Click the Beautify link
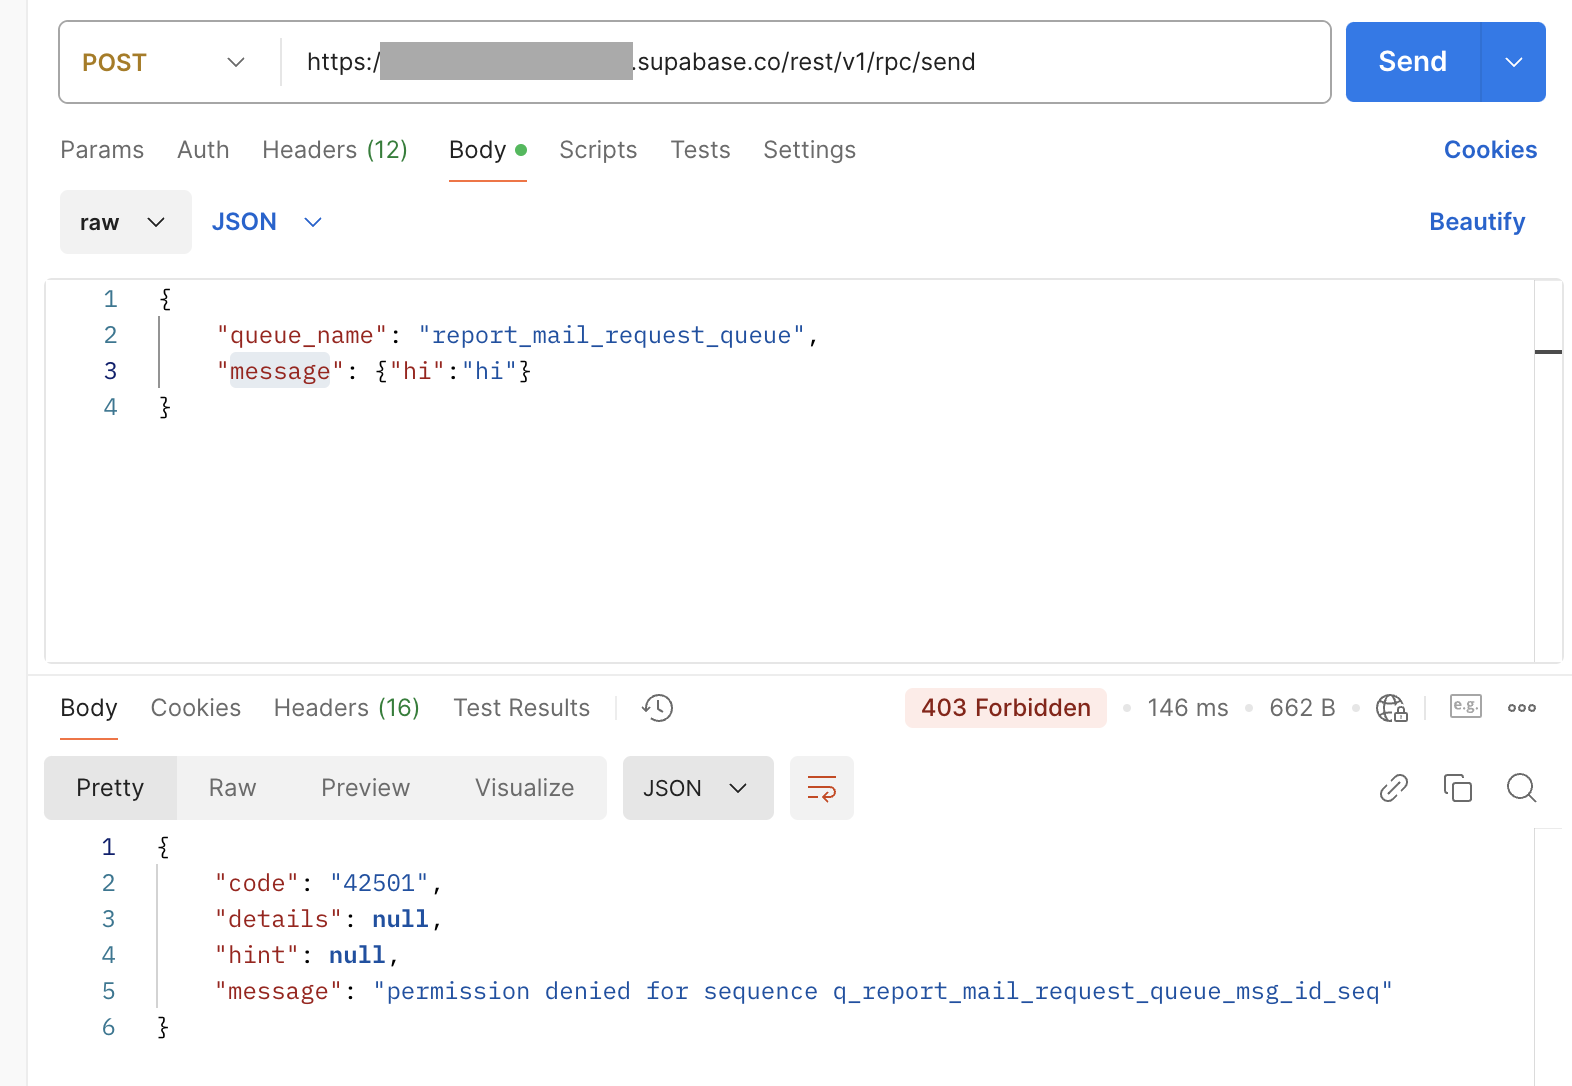 pos(1476,222)
